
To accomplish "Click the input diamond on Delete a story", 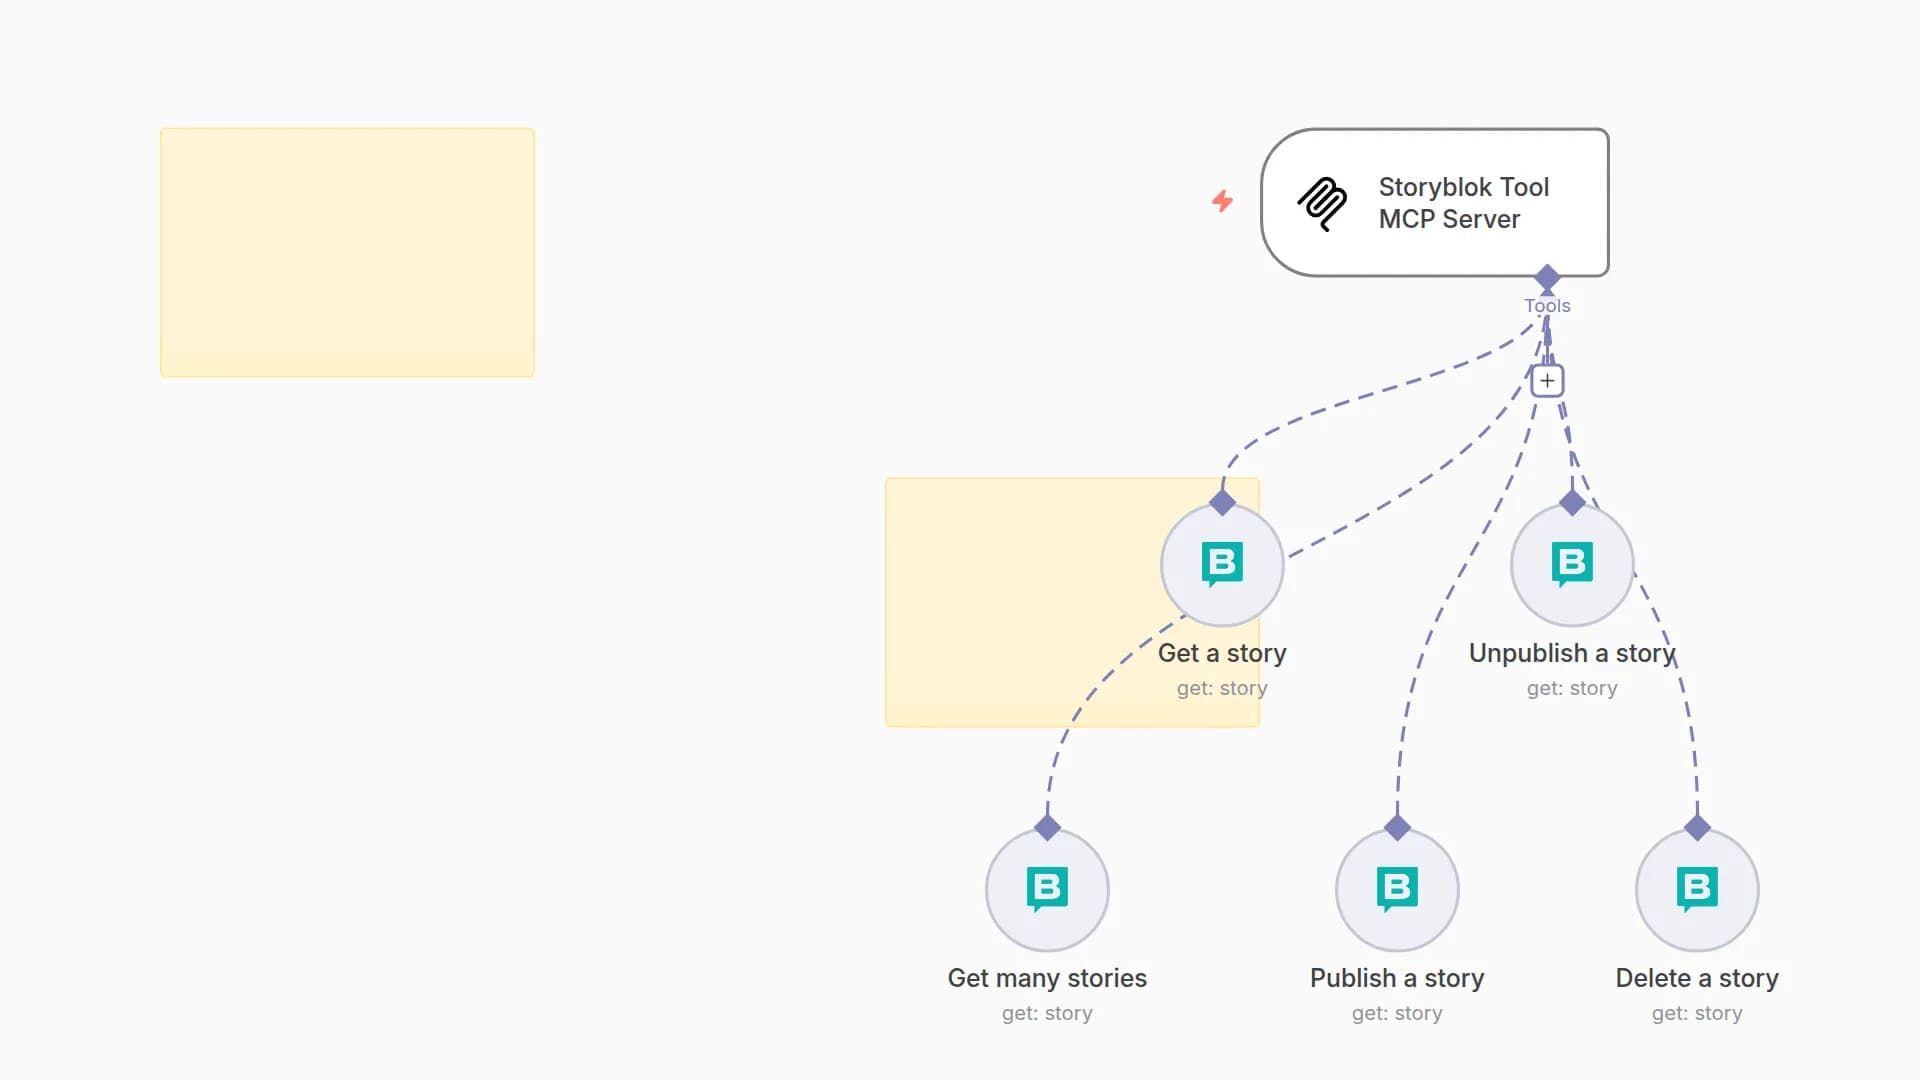I will 1697,827.
